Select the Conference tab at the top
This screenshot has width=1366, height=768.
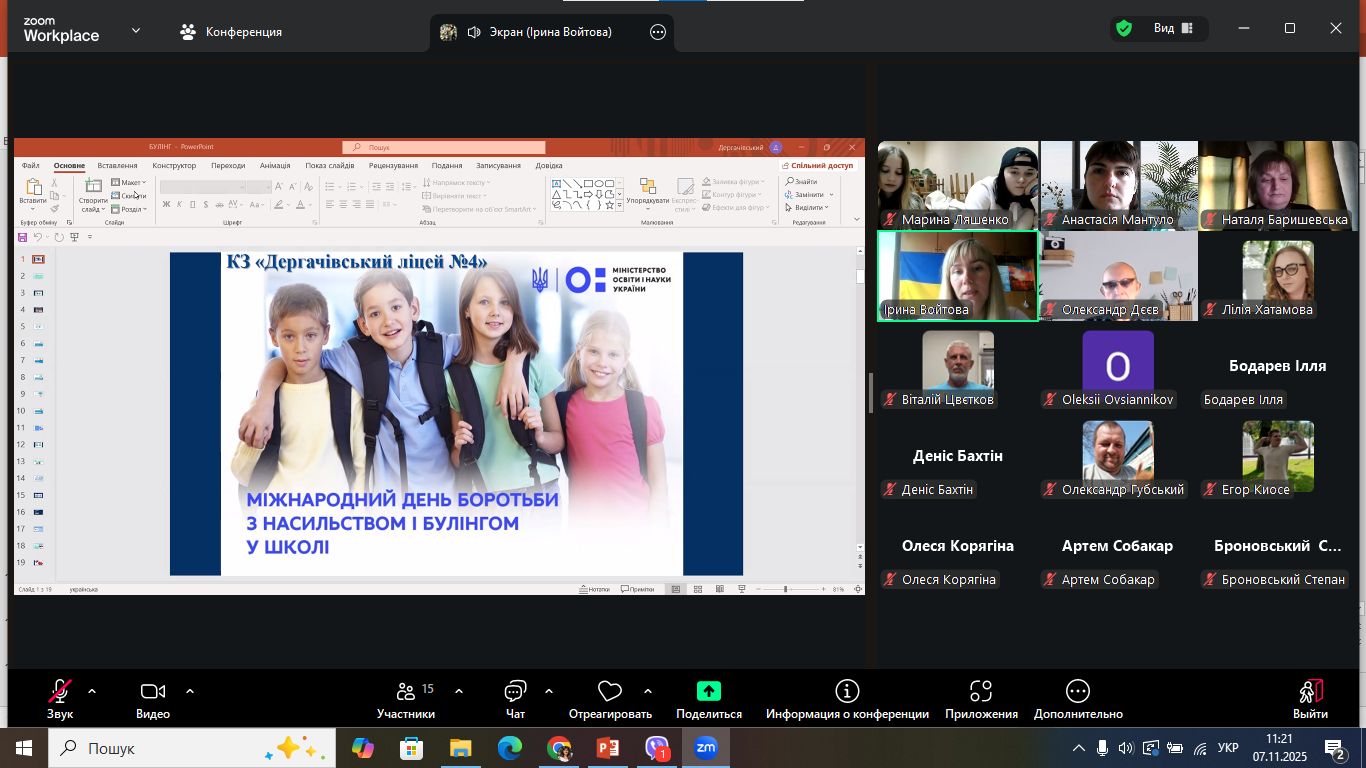(x=231, y=32)
